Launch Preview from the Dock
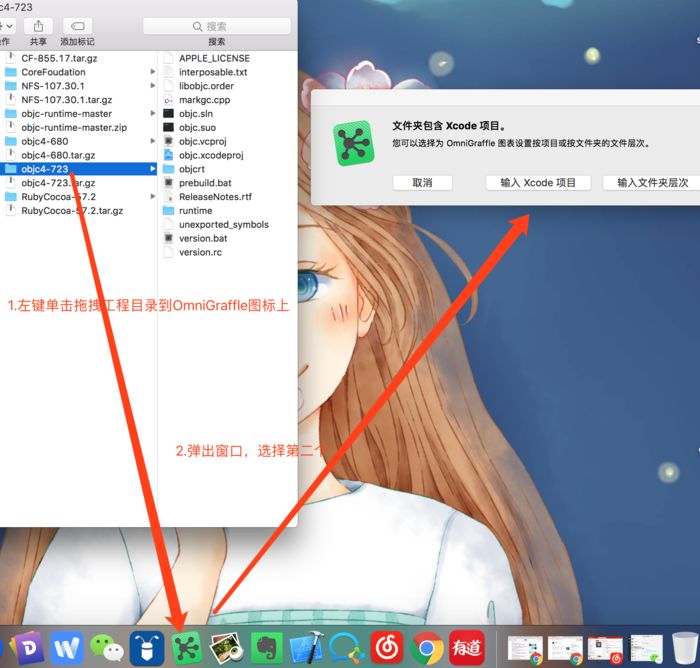 (227, 648)
